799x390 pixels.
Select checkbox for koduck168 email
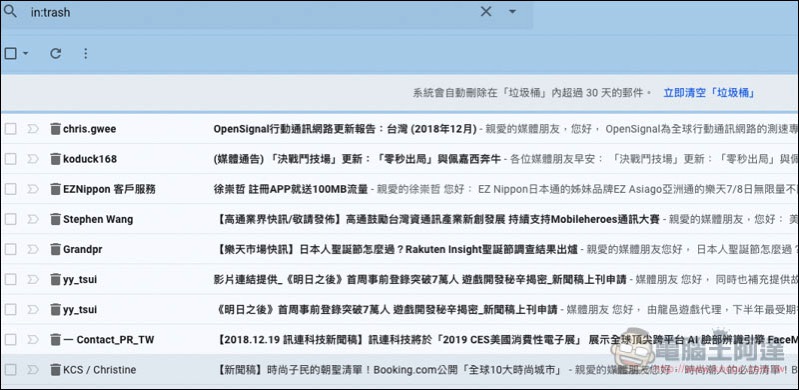tap(10, 159)
